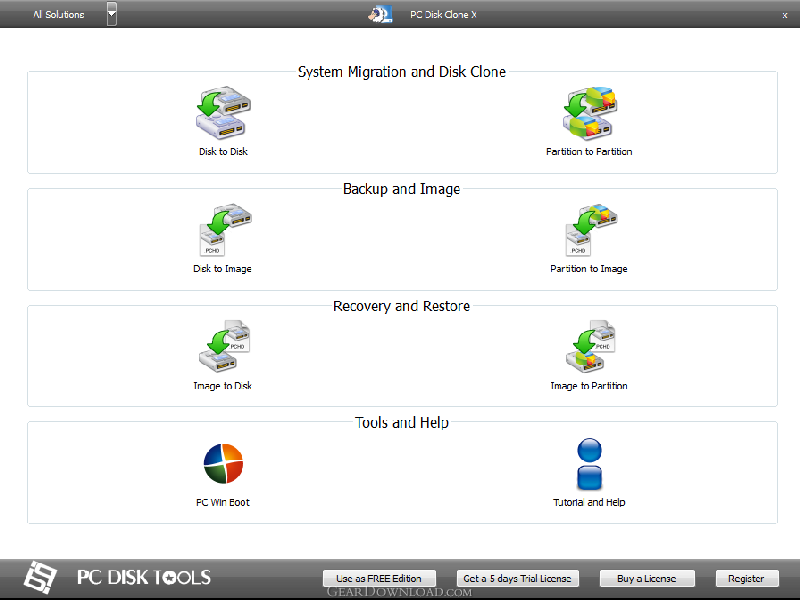The image size is (800, 600).
Task: Click the Tutorial and Help label
Action: pos(589,503)
